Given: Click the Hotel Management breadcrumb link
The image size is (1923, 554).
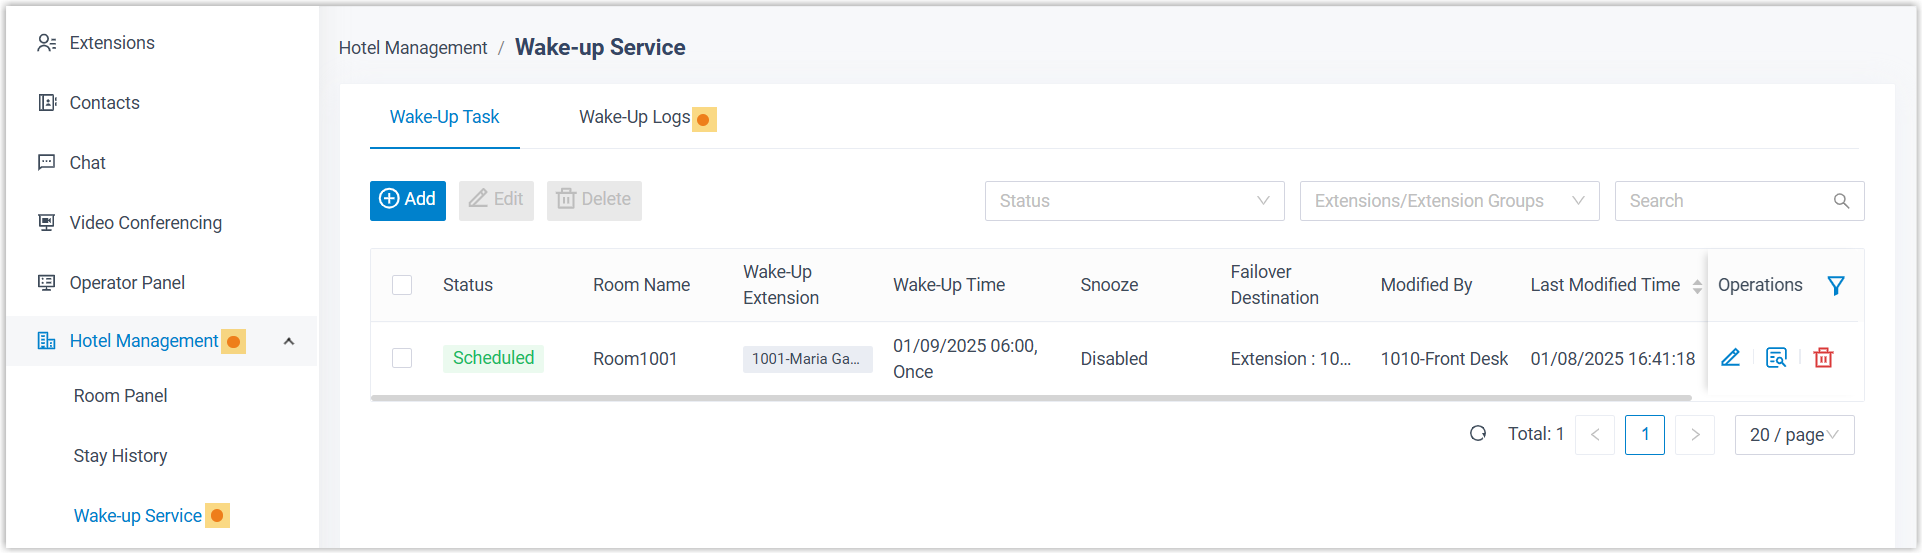Looking at the screenshot, I should coord(413,48).
